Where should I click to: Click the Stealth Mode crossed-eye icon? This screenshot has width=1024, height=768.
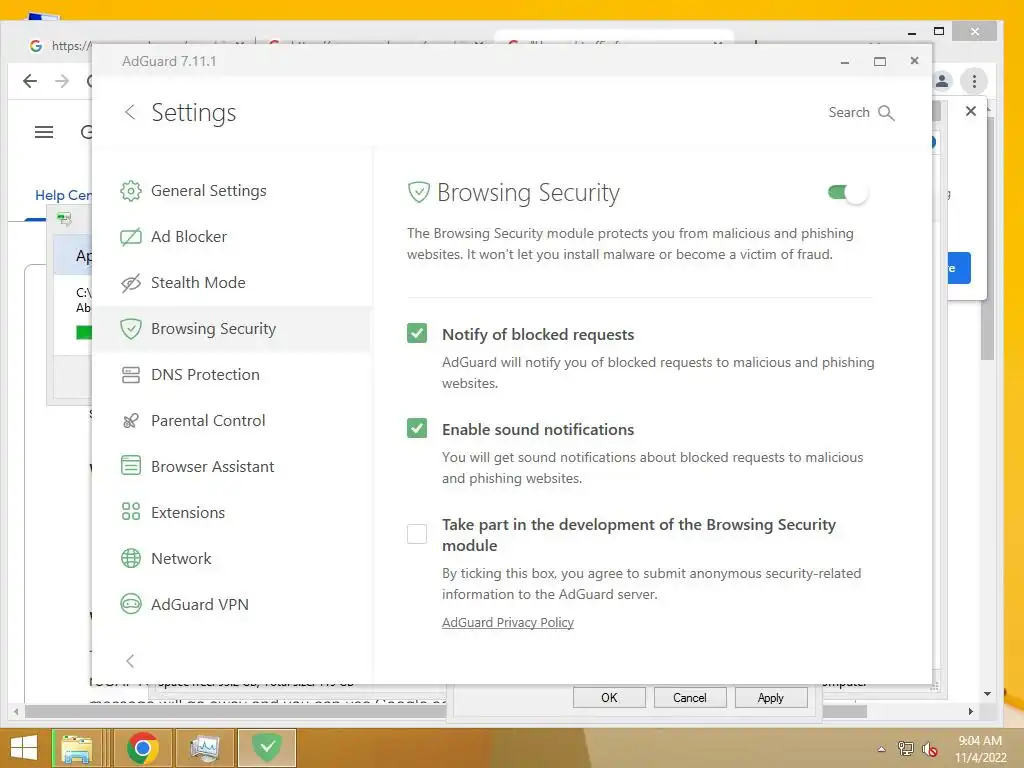131,283
